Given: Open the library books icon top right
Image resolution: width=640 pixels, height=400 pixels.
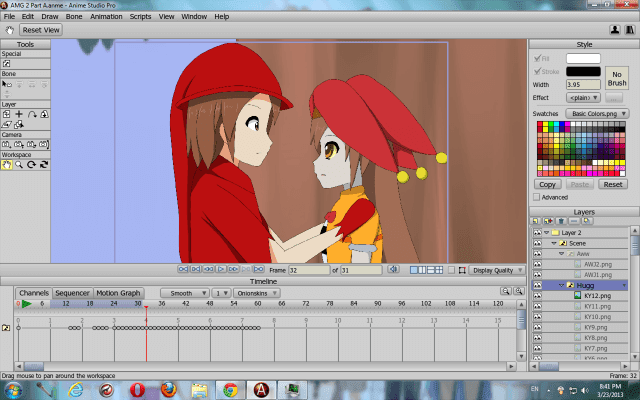Looking at the screenshot, I should (x=630, y=30).
